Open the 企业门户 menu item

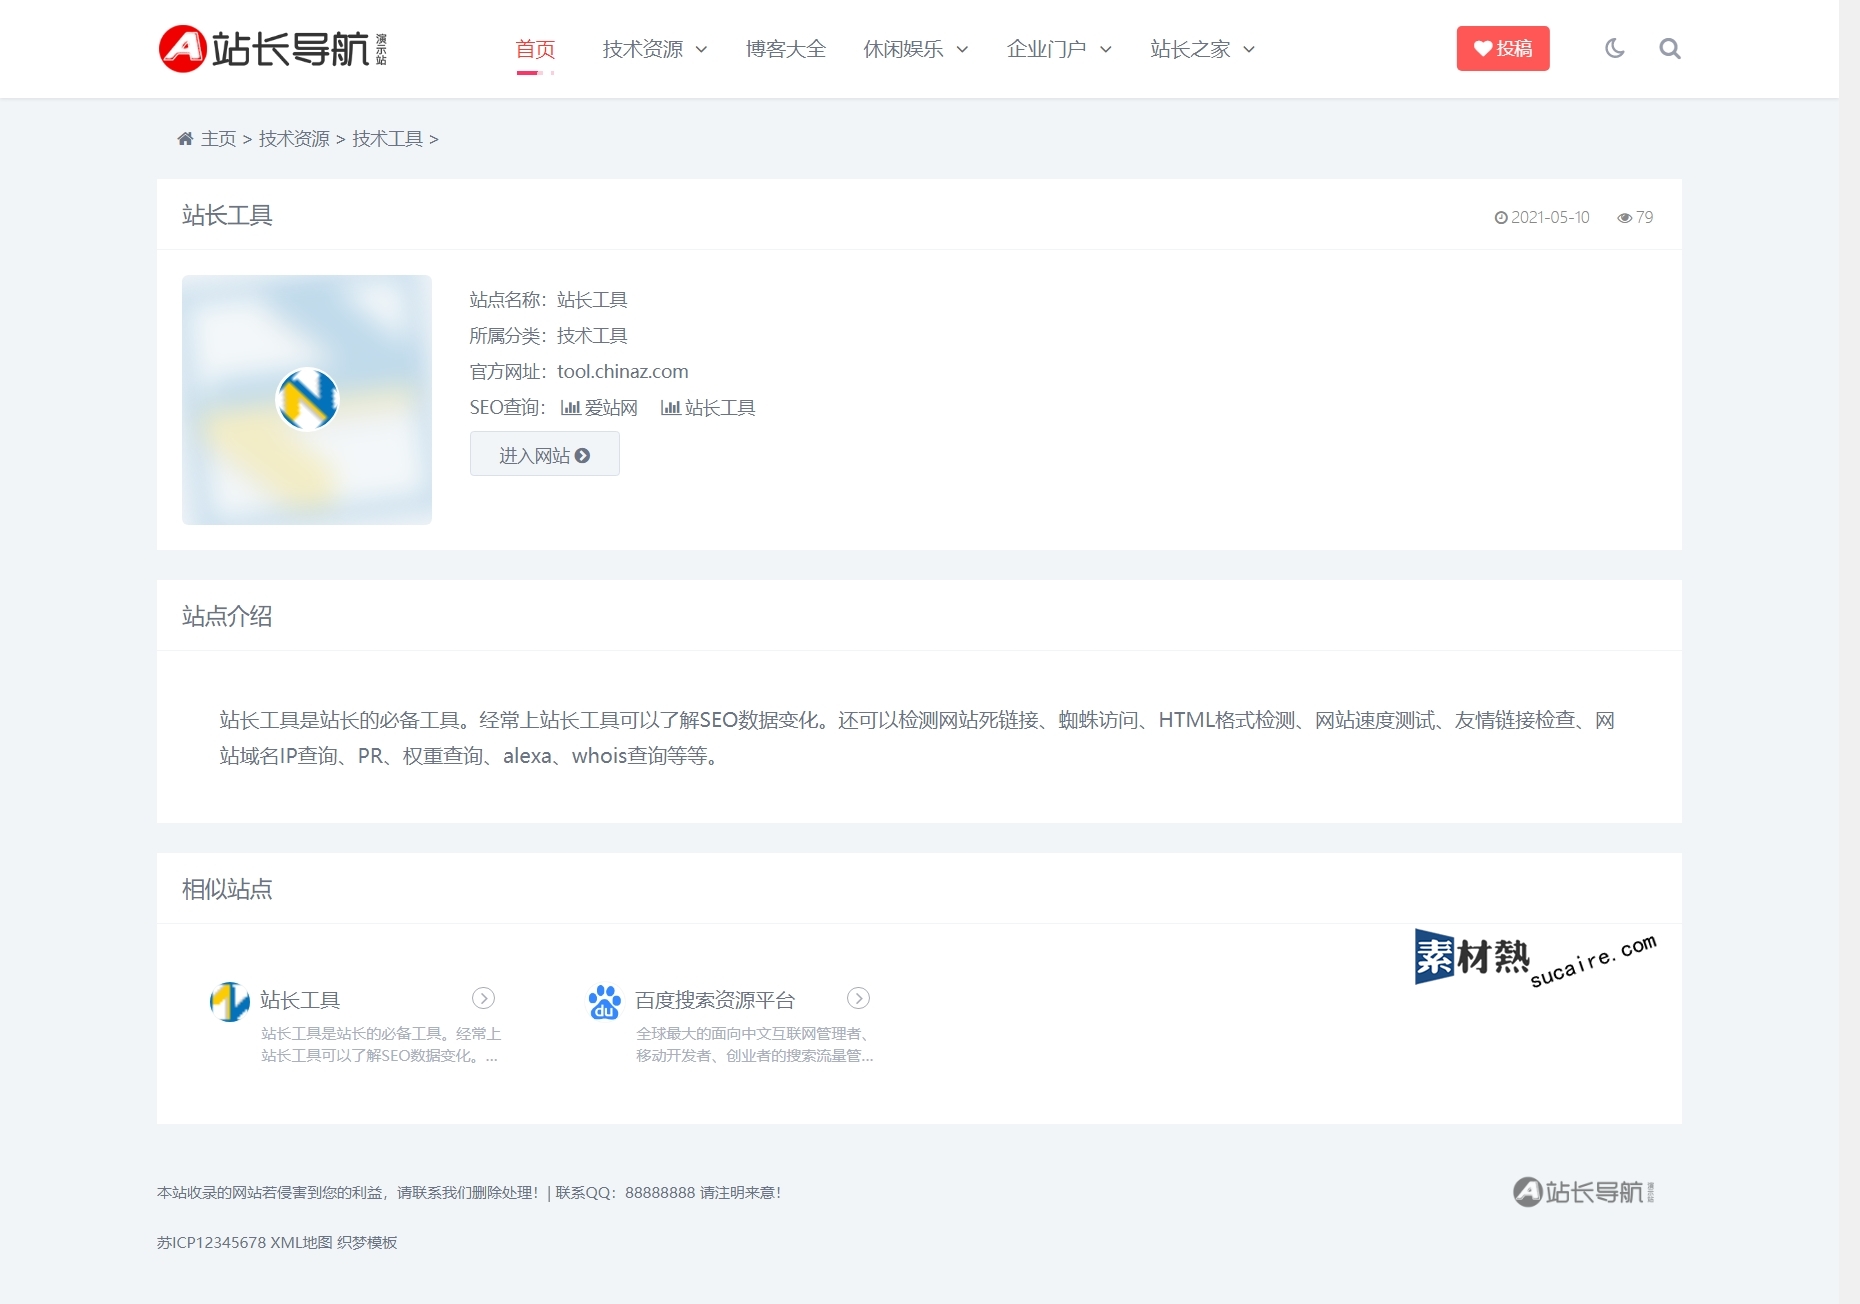tap(1047, 49)
